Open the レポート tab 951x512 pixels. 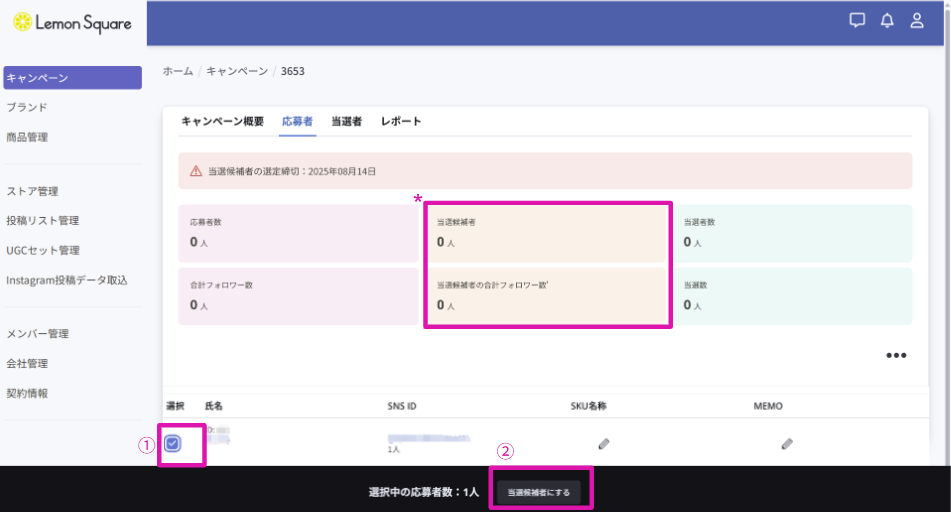[x=401, y=121]
